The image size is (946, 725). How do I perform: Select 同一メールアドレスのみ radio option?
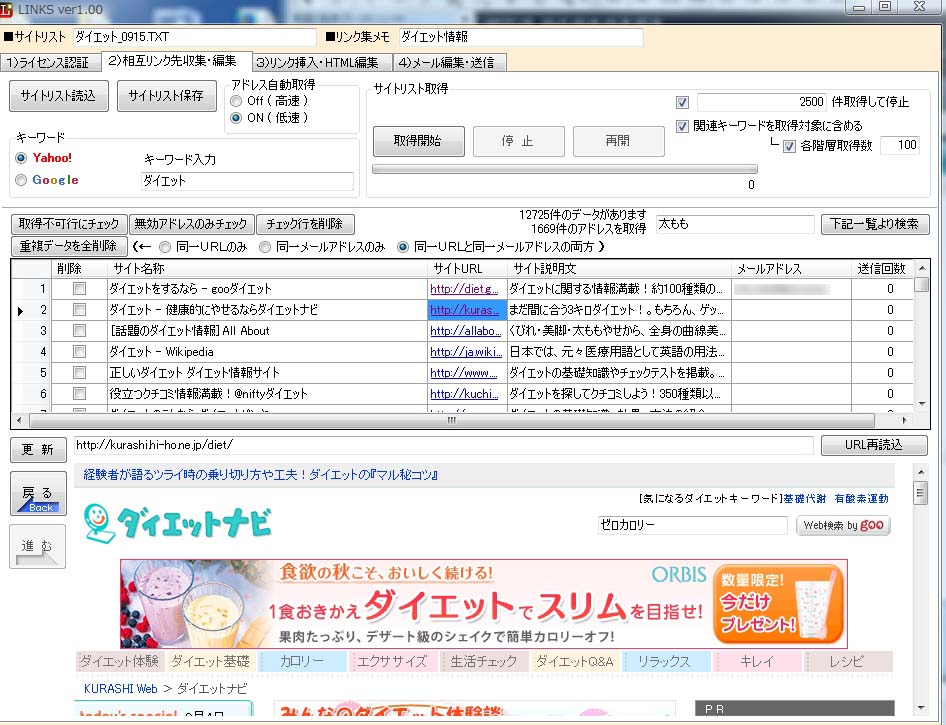tap(265, 247)
